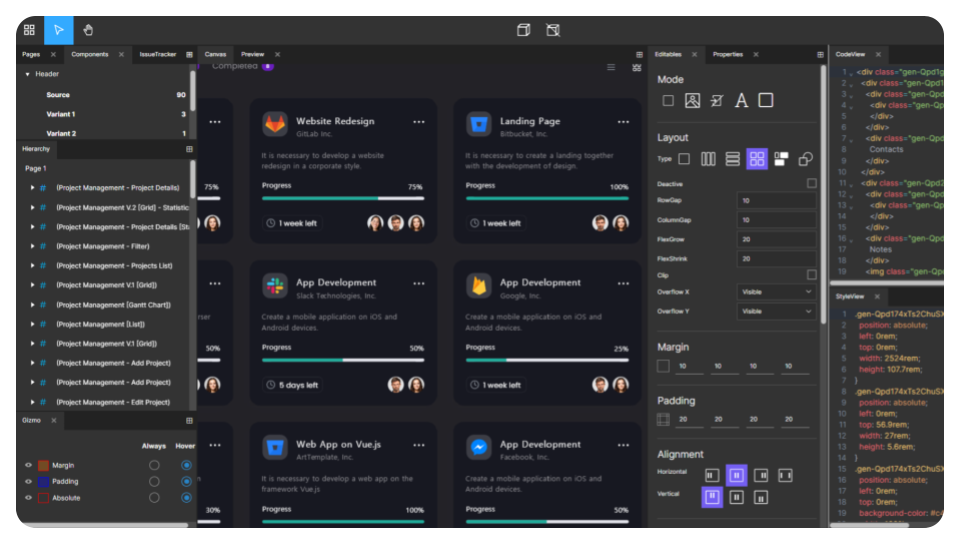Toggle visibility eye for Padding gizmo
The height and width of the screenshot is (540, 960).
tap(28, 481)
